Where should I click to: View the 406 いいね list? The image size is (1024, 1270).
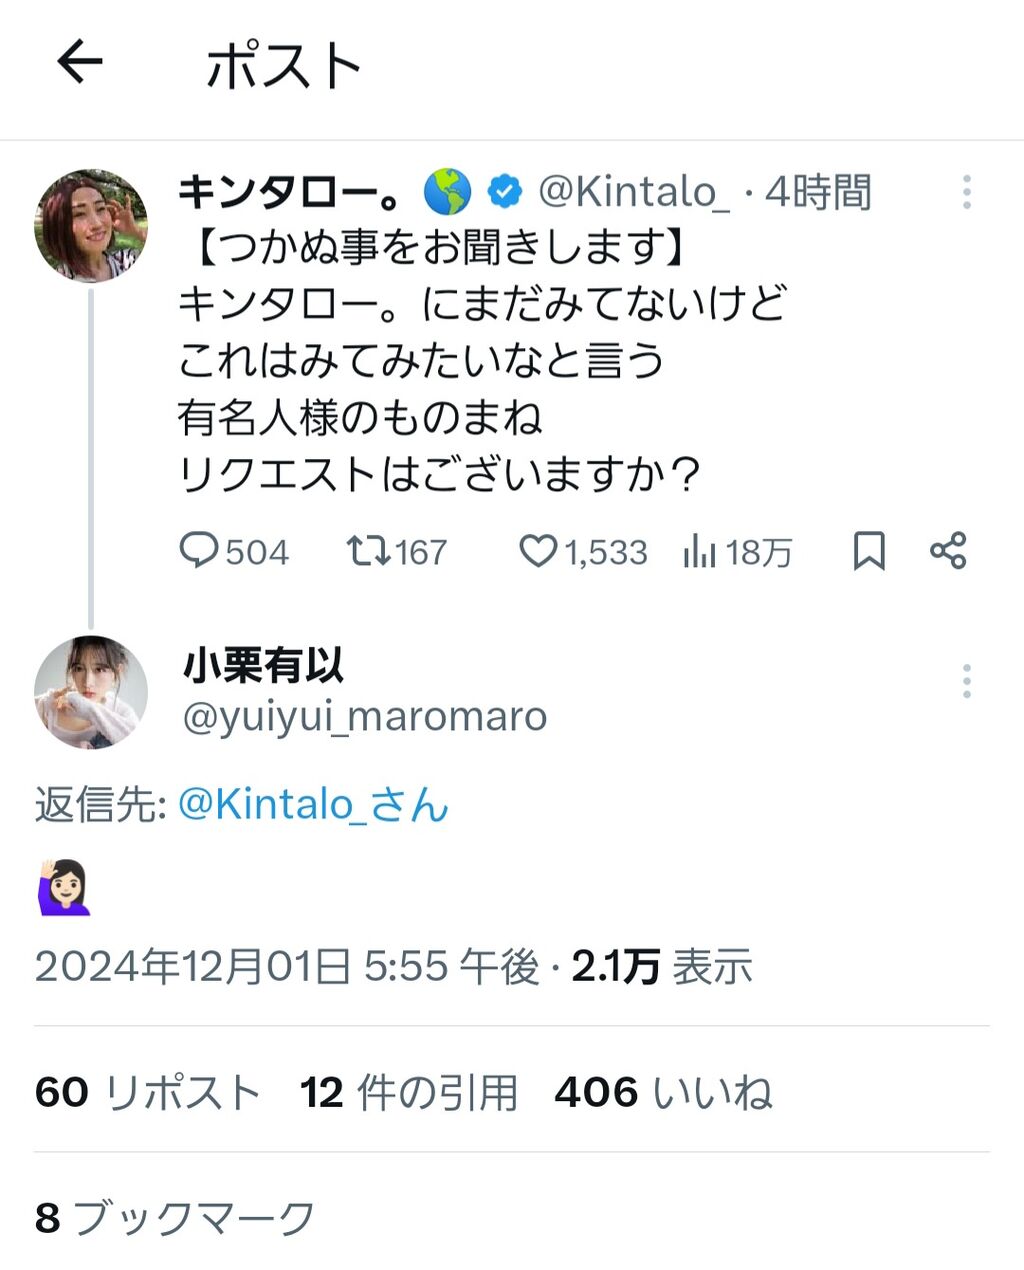pos(663,1092)
